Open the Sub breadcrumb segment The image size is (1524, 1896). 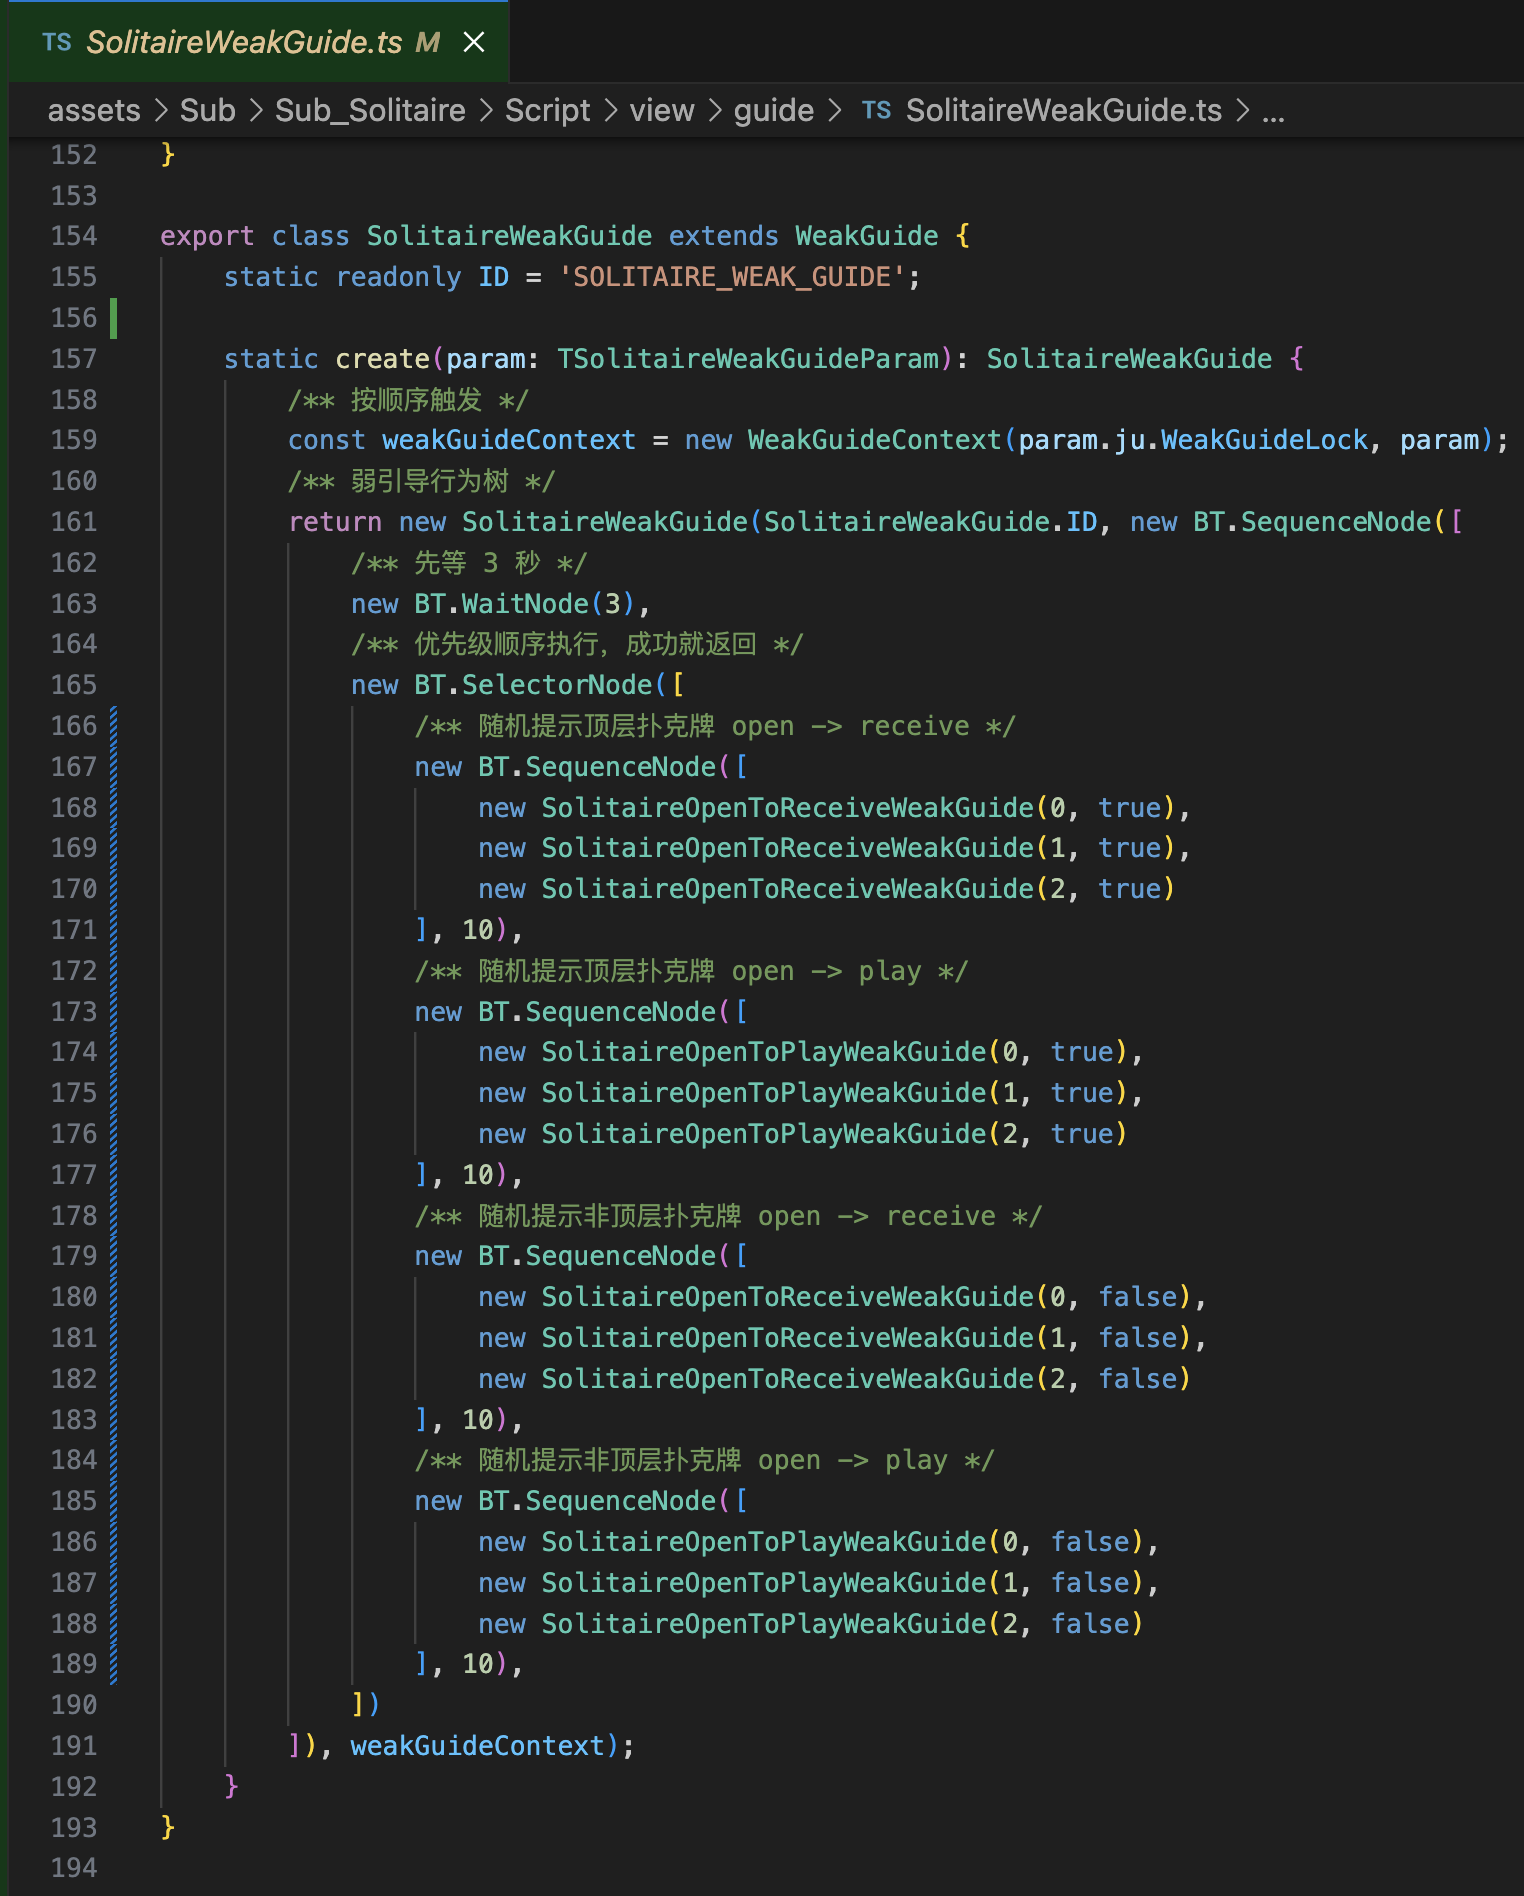click(208, 110)
